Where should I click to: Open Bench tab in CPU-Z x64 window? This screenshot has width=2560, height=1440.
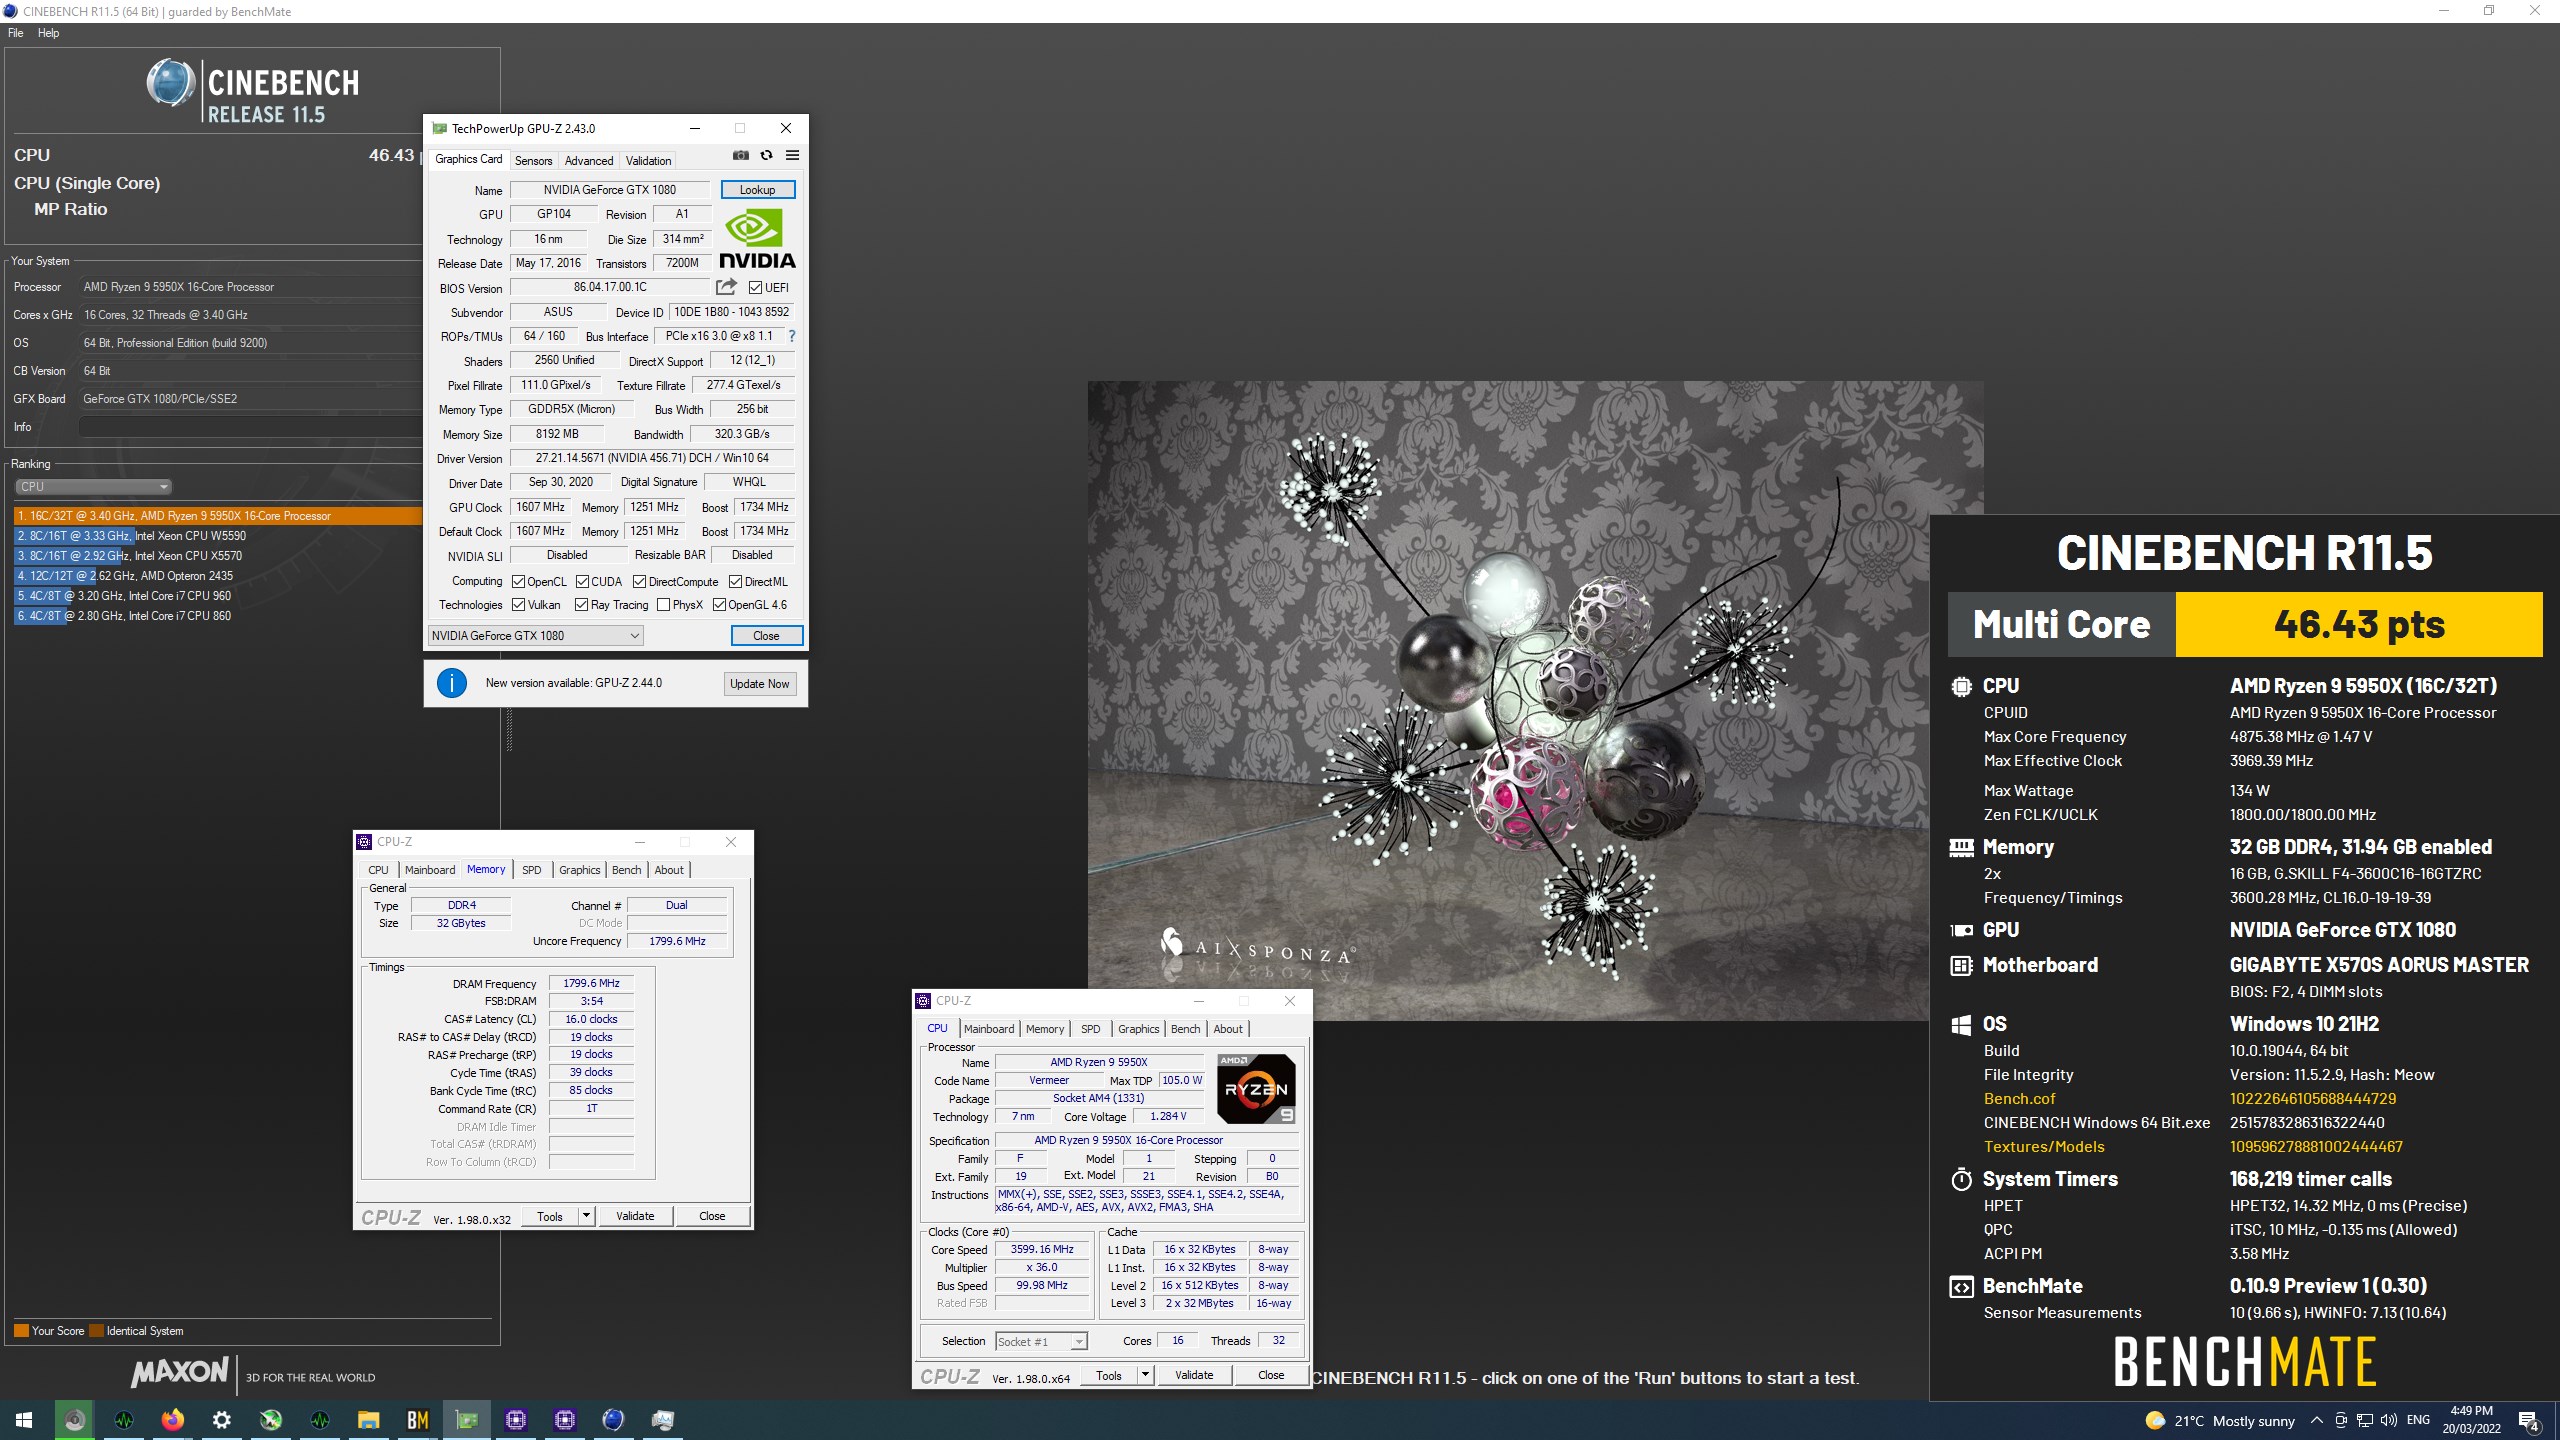1185,1029
